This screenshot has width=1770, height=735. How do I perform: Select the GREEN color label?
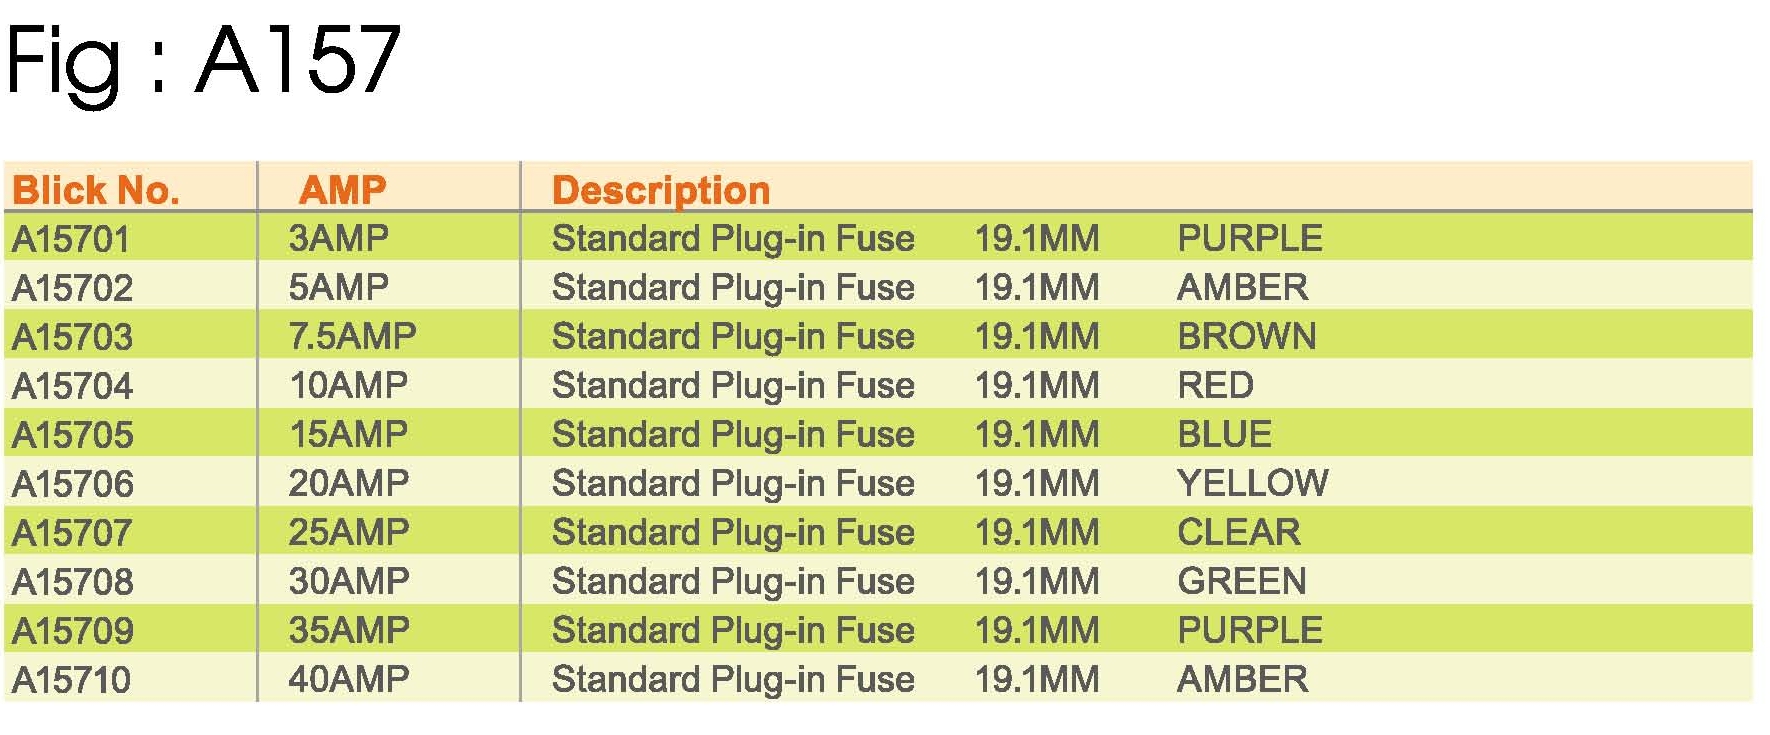tap(1241, 581)
